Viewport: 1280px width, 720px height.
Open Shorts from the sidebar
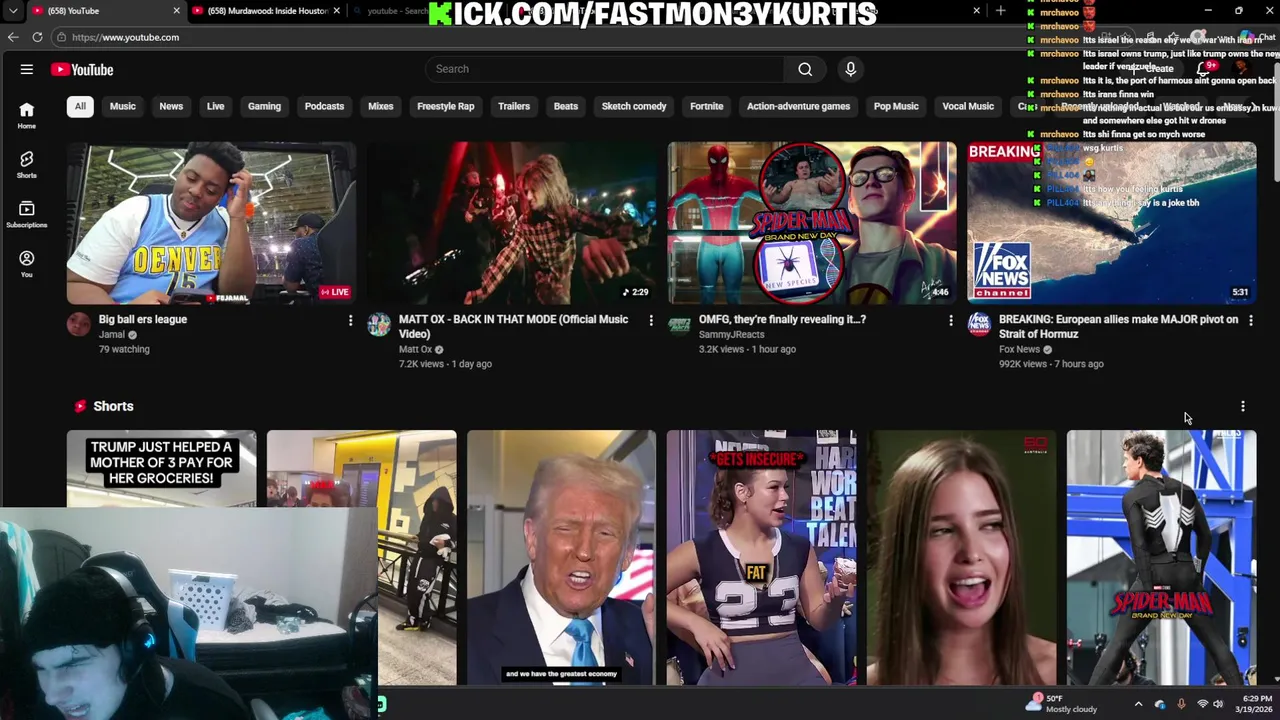pyautogui.click(x=27, y=165)
